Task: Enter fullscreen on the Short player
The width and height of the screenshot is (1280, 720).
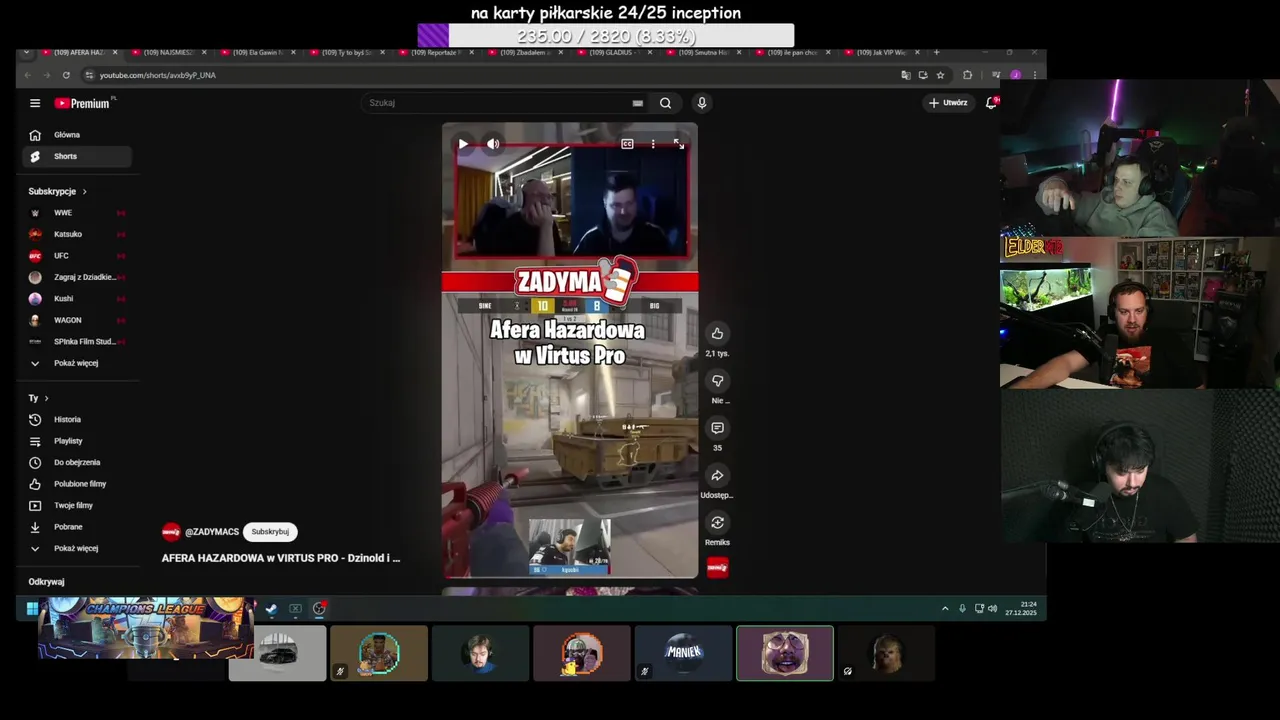Action: [679, 144]
